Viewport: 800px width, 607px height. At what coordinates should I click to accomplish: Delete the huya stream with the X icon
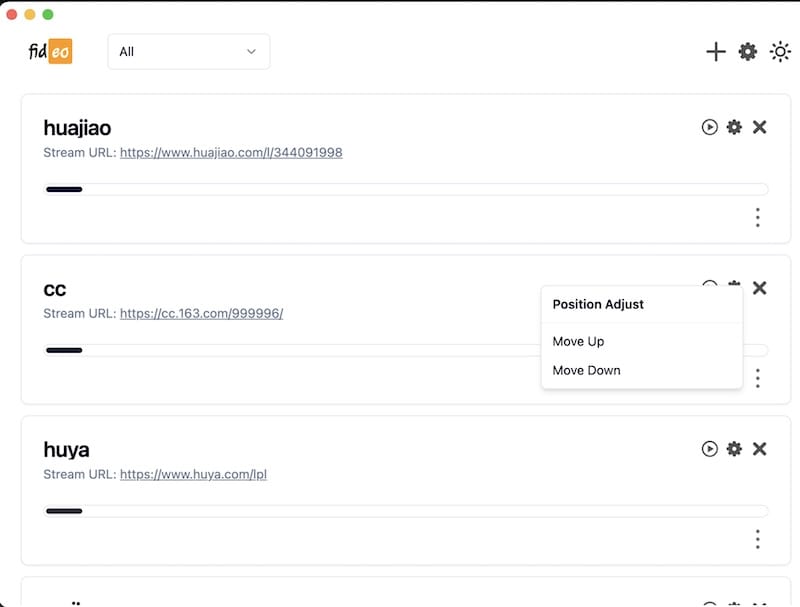click(x=760, y=449)
